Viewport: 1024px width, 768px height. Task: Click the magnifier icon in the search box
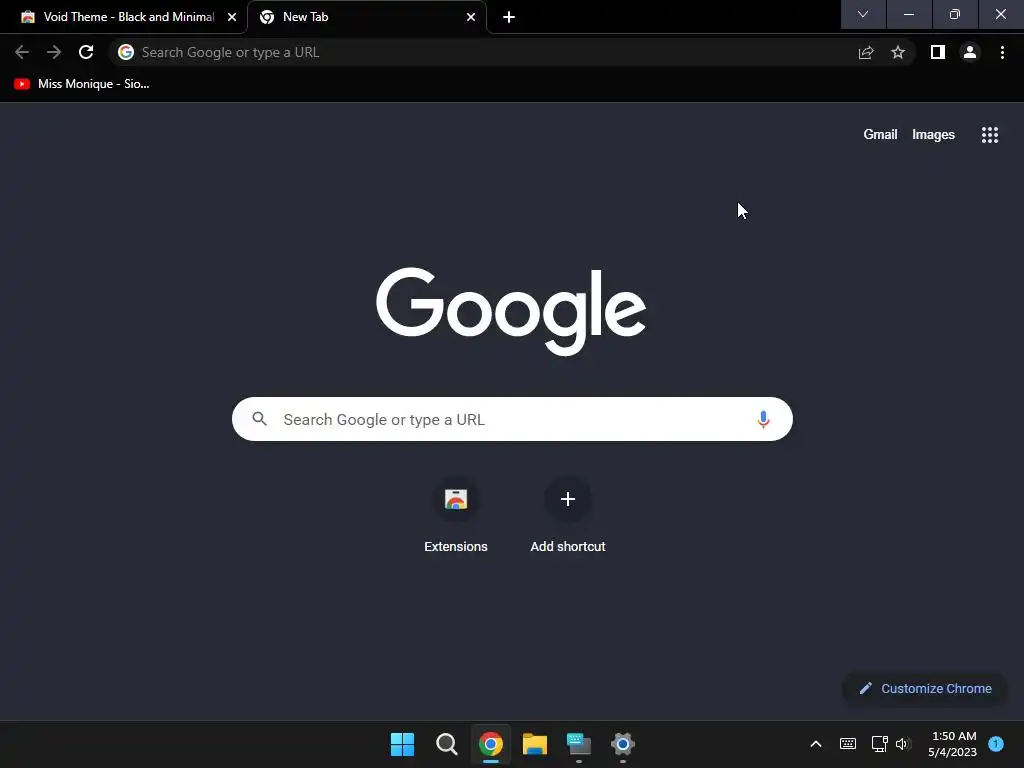[x=259, y=419]
